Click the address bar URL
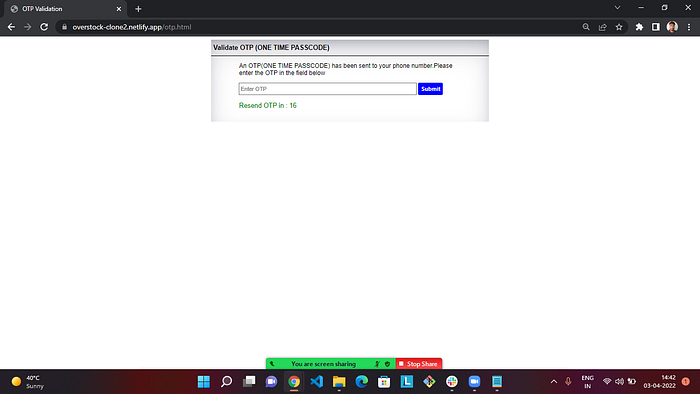 (x=132, y=27)
